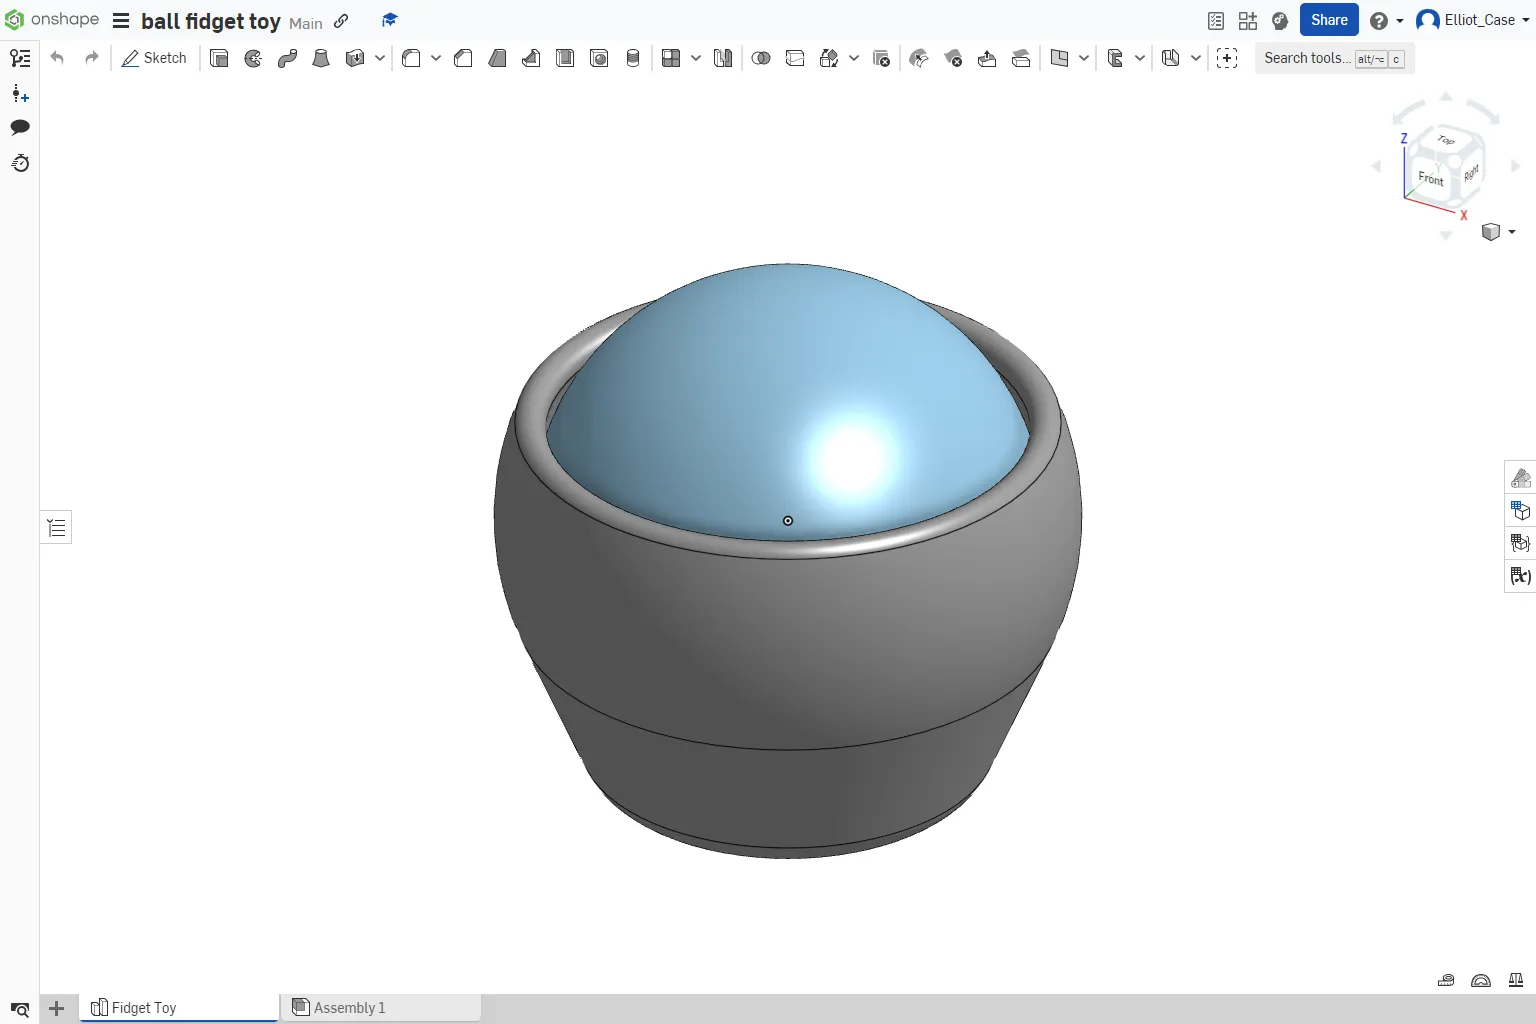Click the Share button

click(x=1329, y=20)
